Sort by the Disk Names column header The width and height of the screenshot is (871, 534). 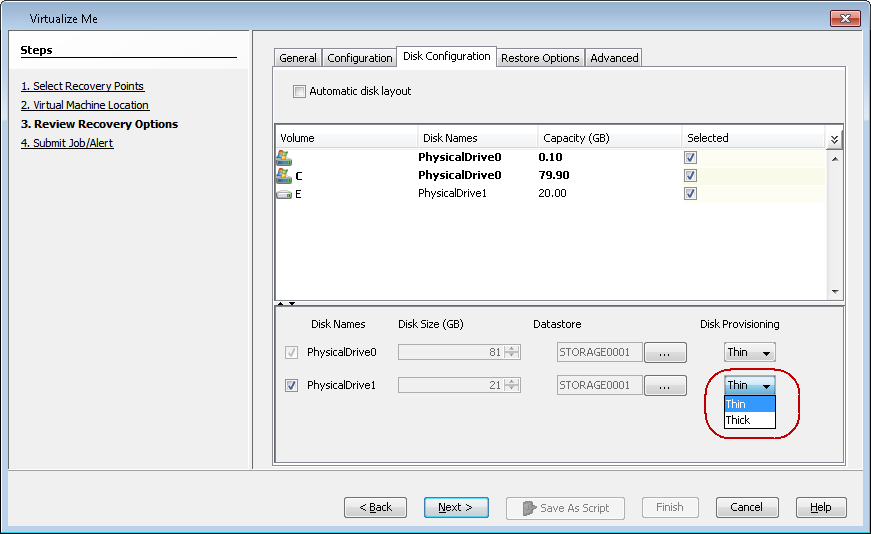tap(478, 138)
